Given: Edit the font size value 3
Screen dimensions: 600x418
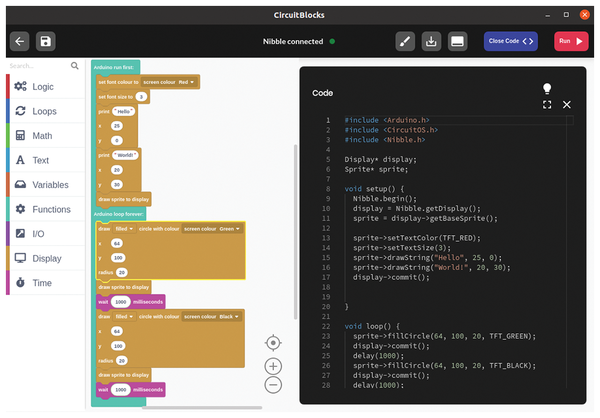Looking at the screenshot, I should point(141,97).
